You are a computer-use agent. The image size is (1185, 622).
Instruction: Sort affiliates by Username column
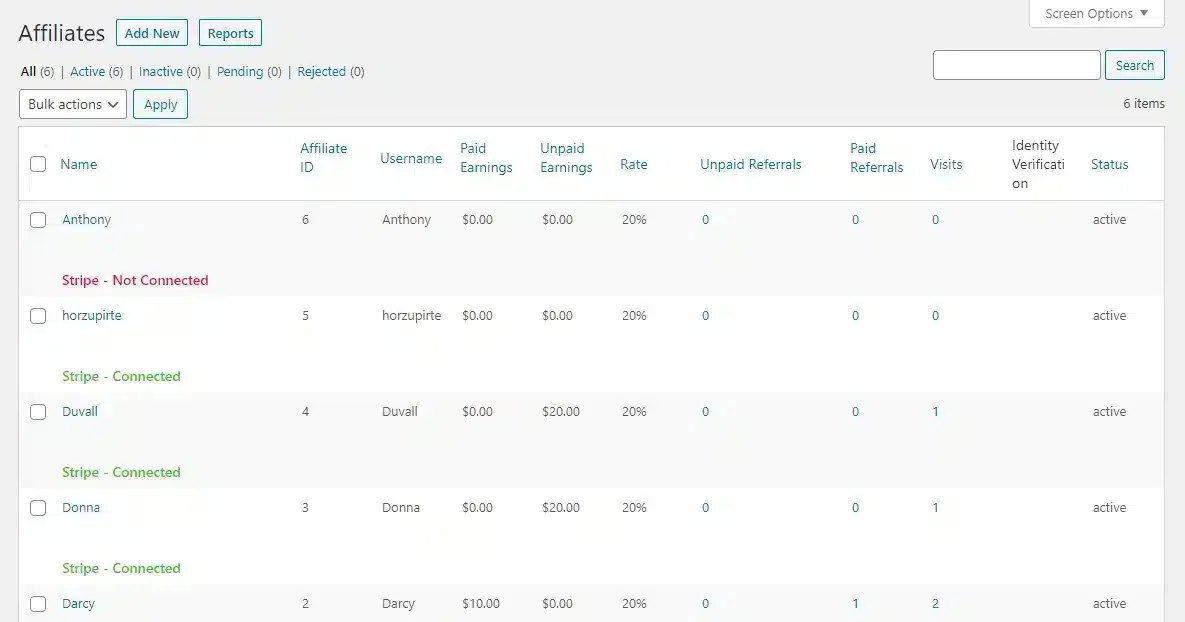tap(410, 158)
